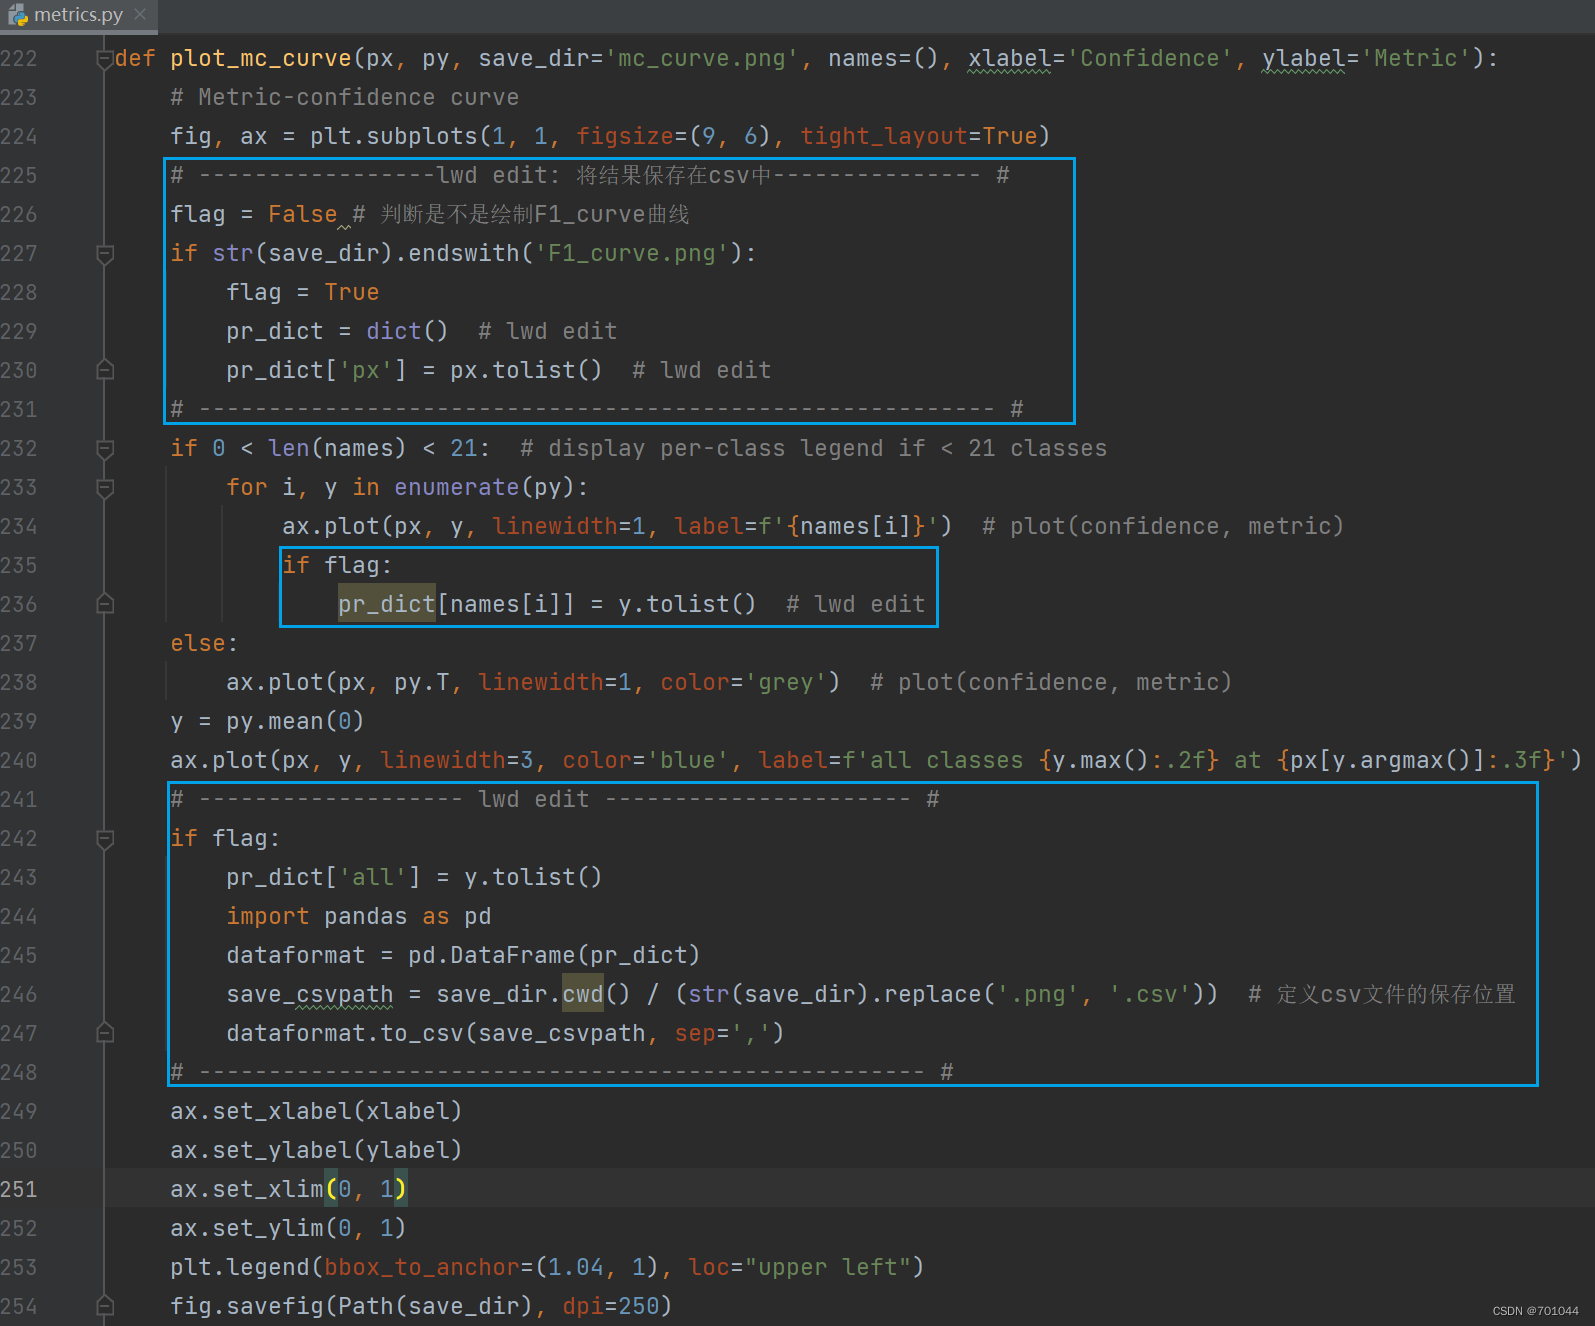Click 'y = py.mean(0)' on line 239
The image size is (1595, 1326).
click(268, 722)
